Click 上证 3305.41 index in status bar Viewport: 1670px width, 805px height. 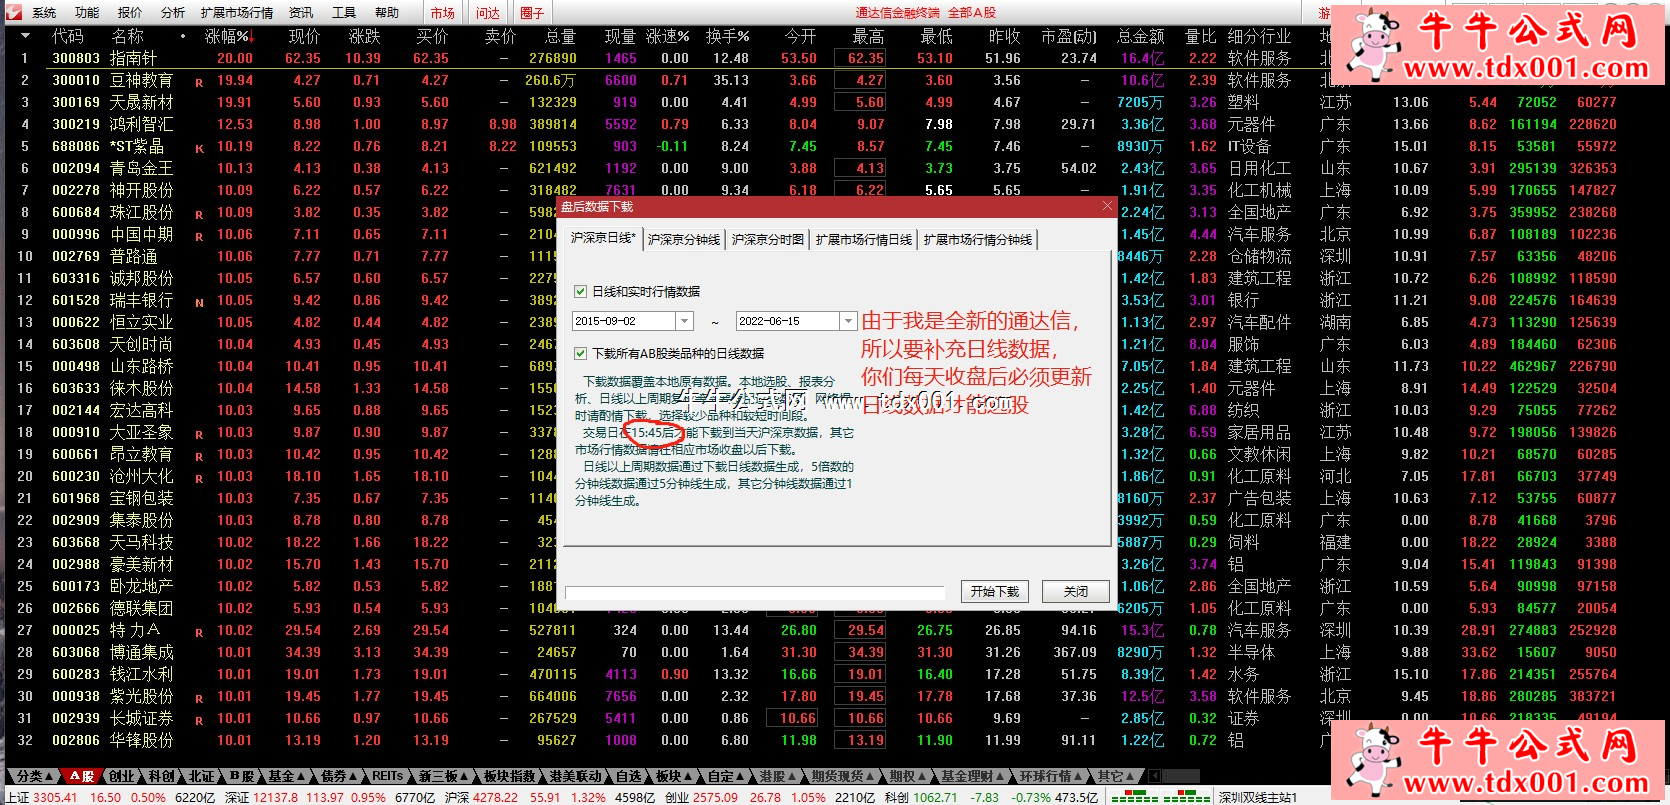point(42,797)
